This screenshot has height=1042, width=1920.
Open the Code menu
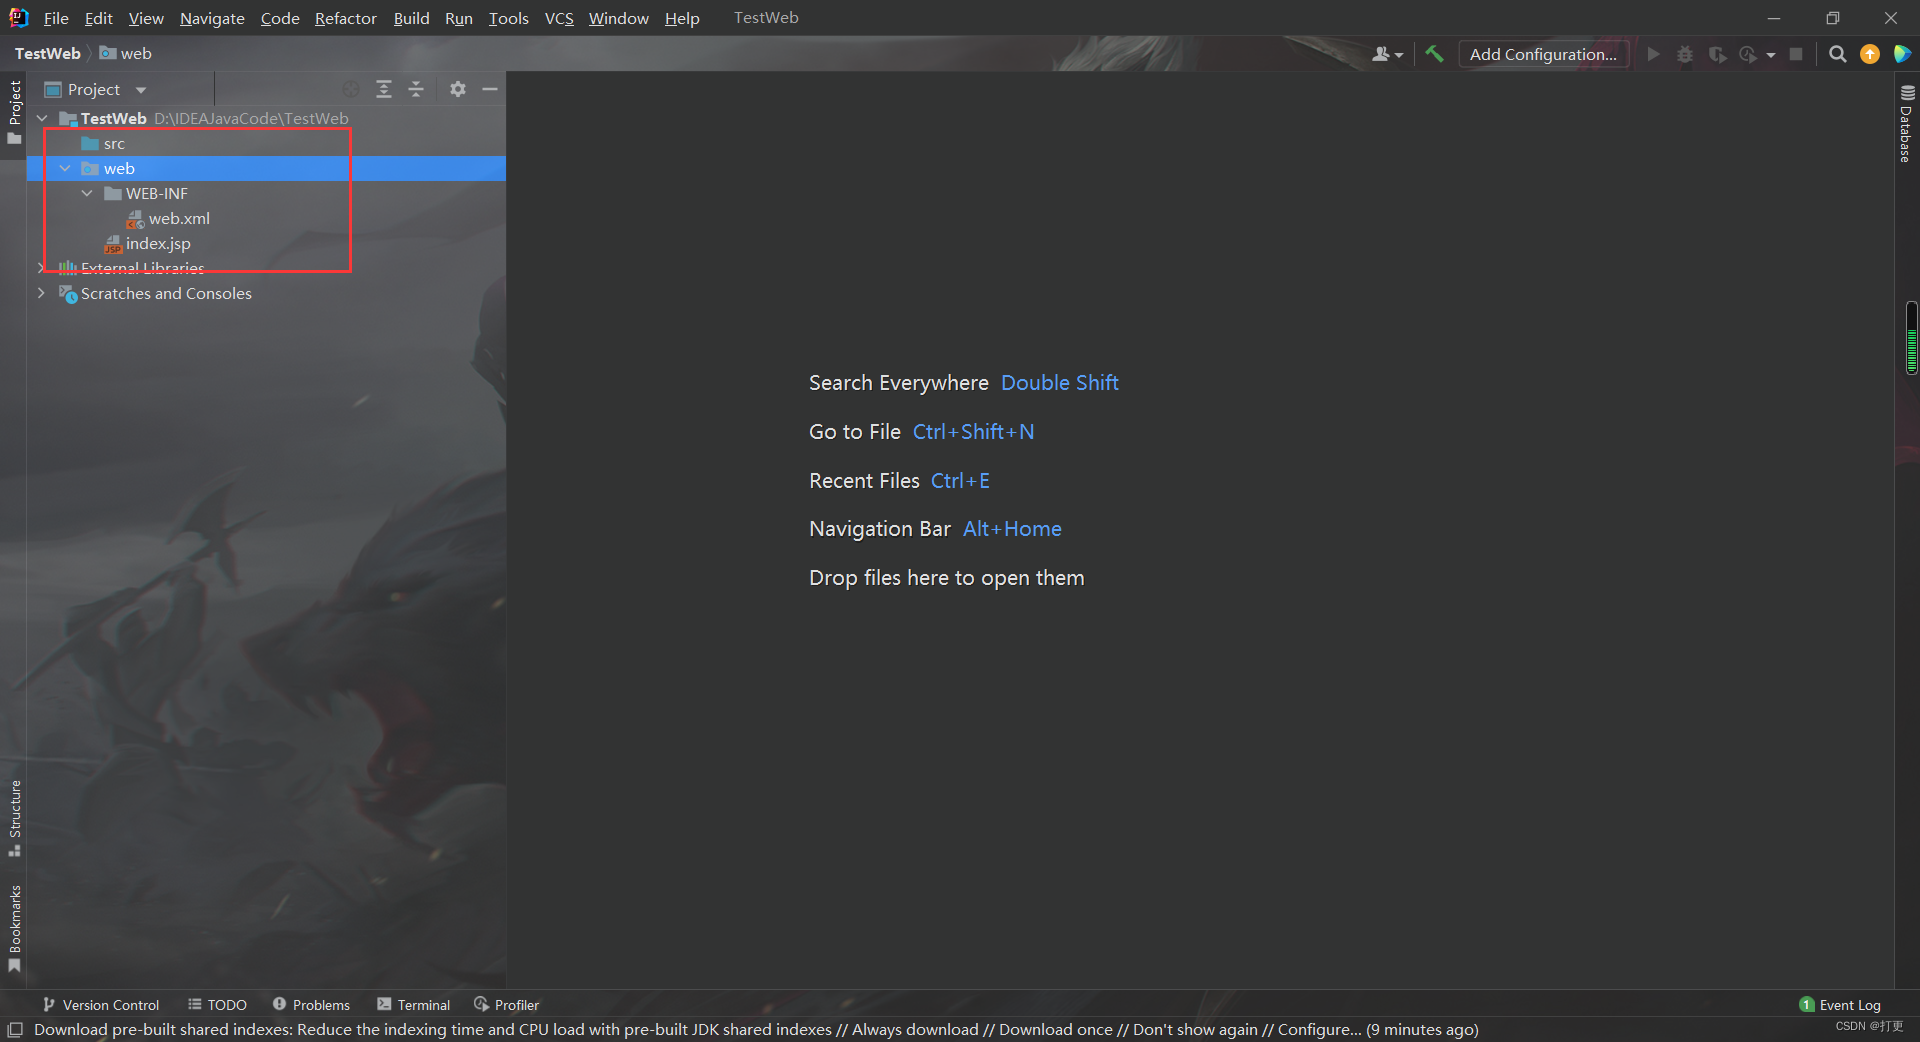[x=280, y=18]
